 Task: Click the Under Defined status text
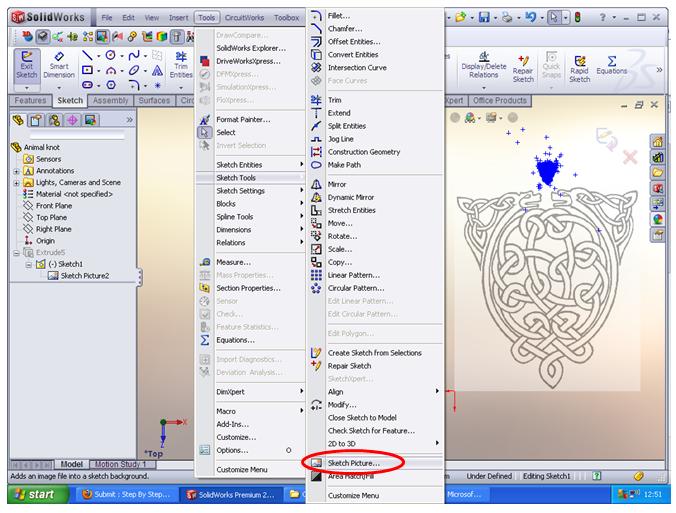489,476
